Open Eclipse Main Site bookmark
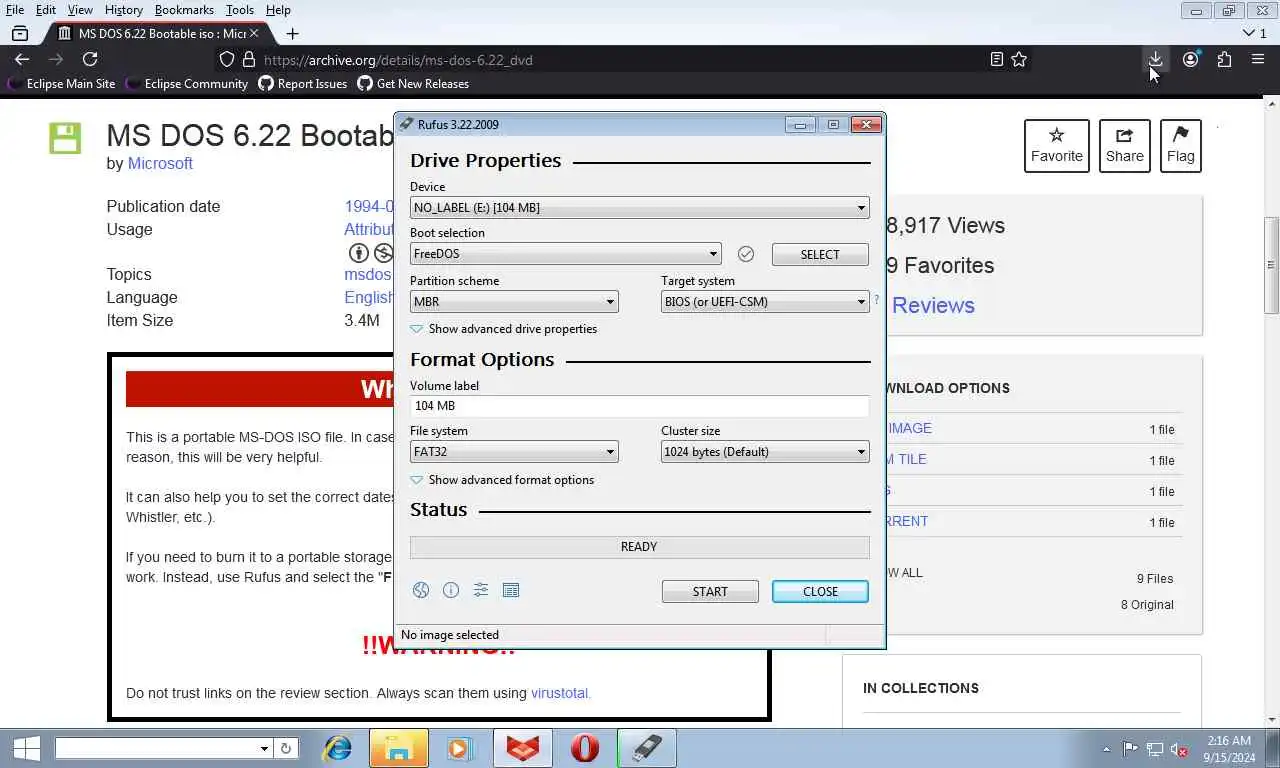Viewport: 1280px width, 768px height. (x=61, y=84)
